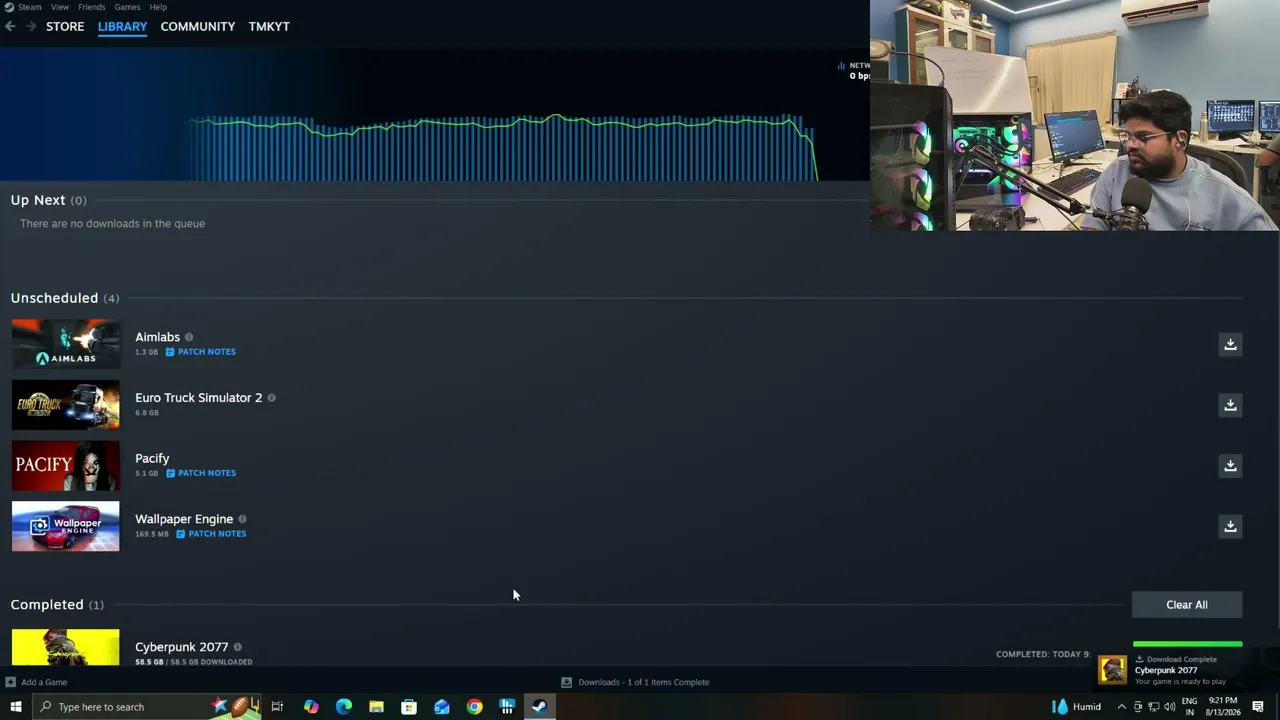Open the Windows notification center
Screen dimensions: 1280x720
(1258, 707)
